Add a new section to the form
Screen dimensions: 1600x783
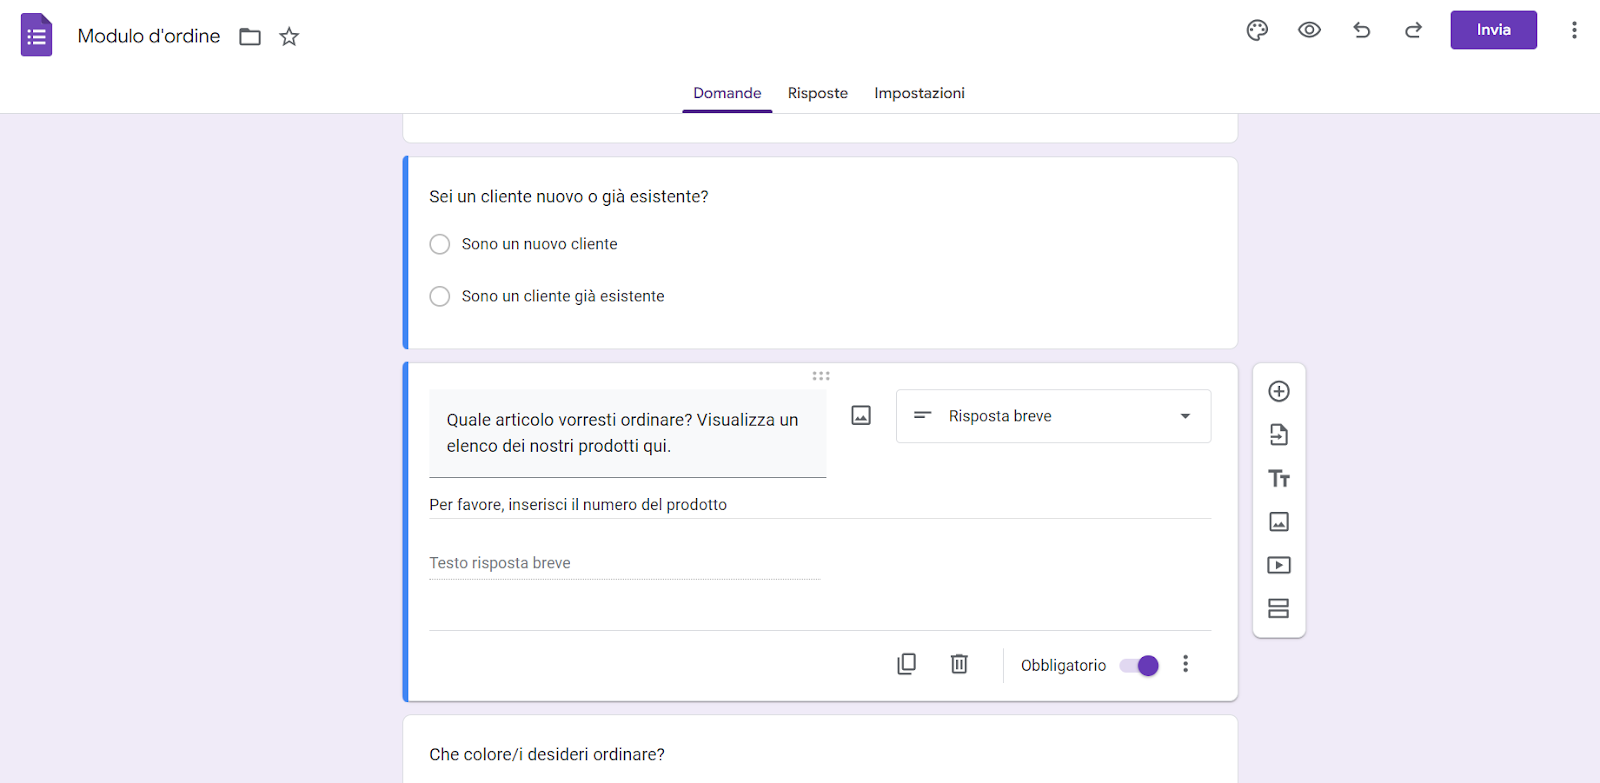coord(1278,609)
